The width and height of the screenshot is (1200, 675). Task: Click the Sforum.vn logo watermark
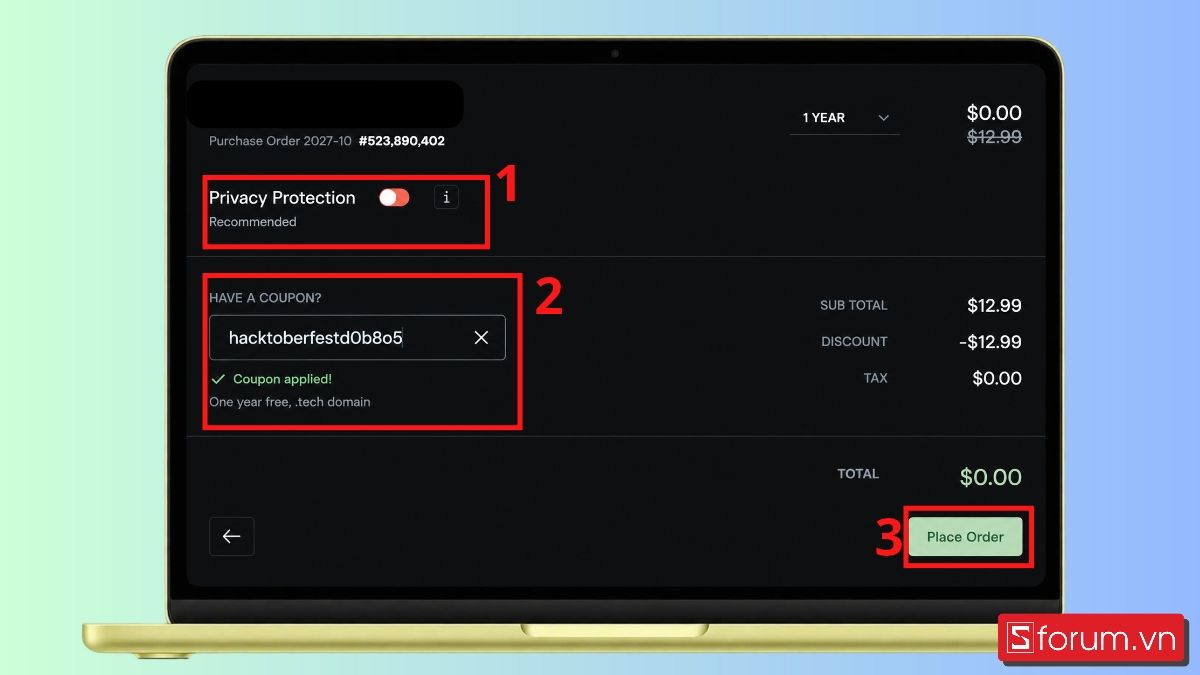pos(1092,639)
